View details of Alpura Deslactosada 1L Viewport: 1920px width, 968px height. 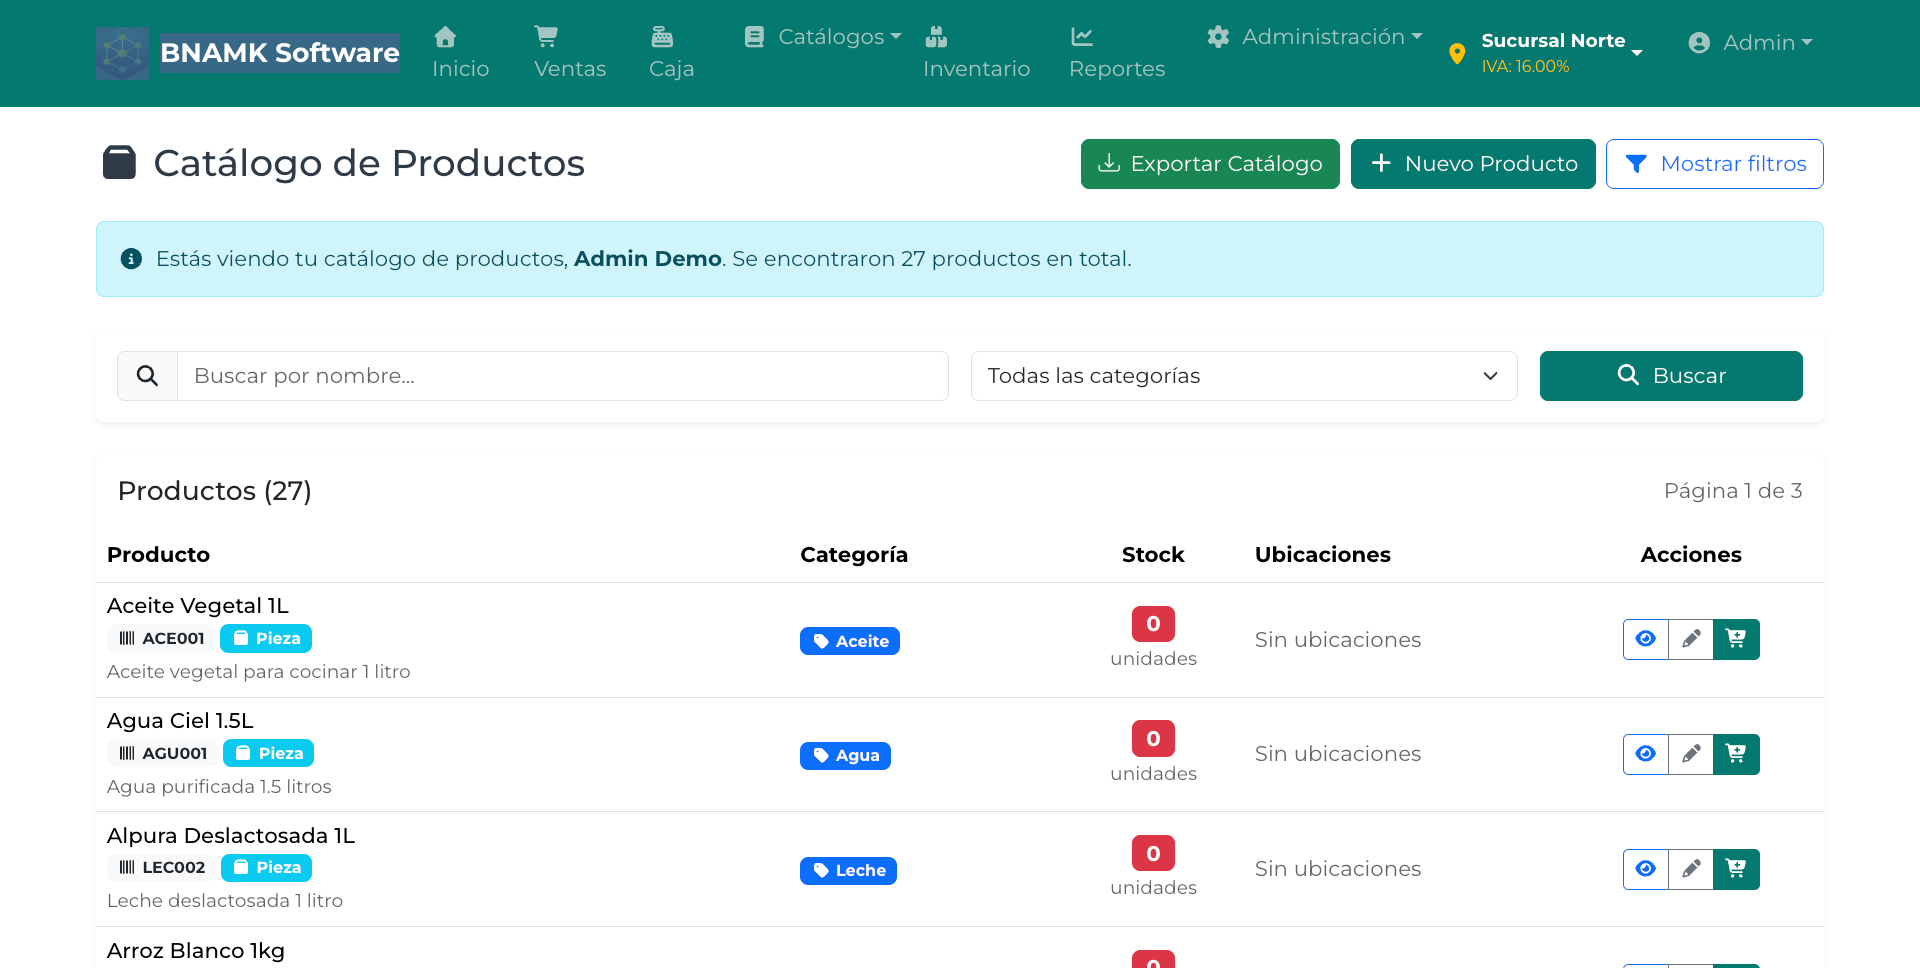click(1645, 869)
